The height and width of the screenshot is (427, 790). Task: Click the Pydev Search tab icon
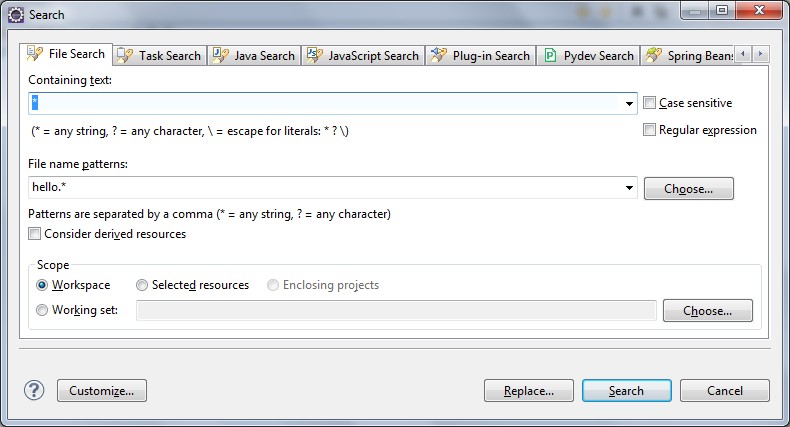[550, 56]
